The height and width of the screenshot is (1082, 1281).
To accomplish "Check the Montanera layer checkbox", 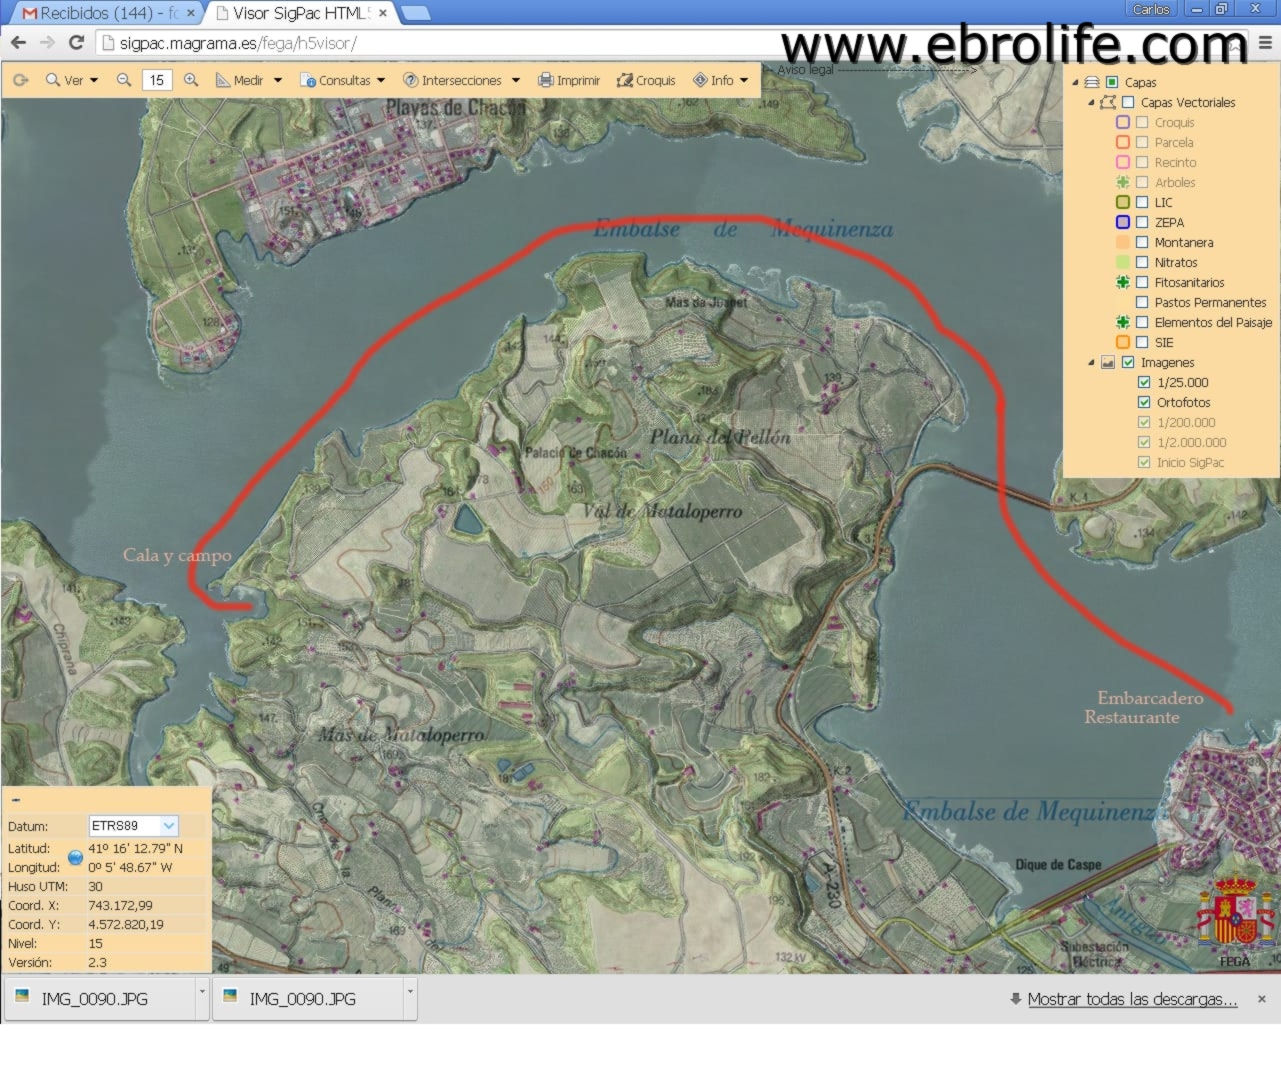I will click(x=1142, y=242).
